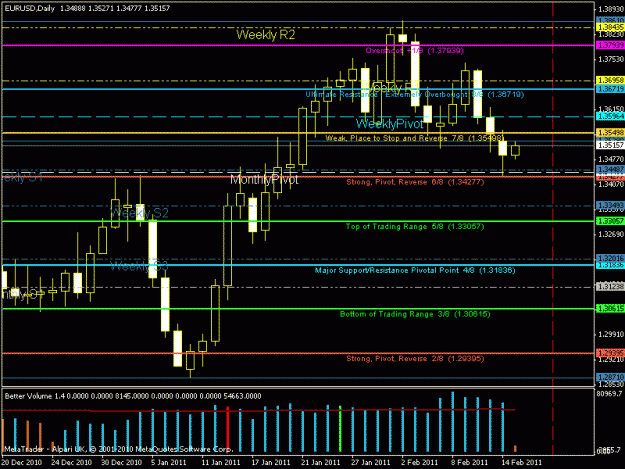Screen dimensions: 625x469
Task: Click the 20 Dec 2010 date label
Action: (x=21, y=462)
